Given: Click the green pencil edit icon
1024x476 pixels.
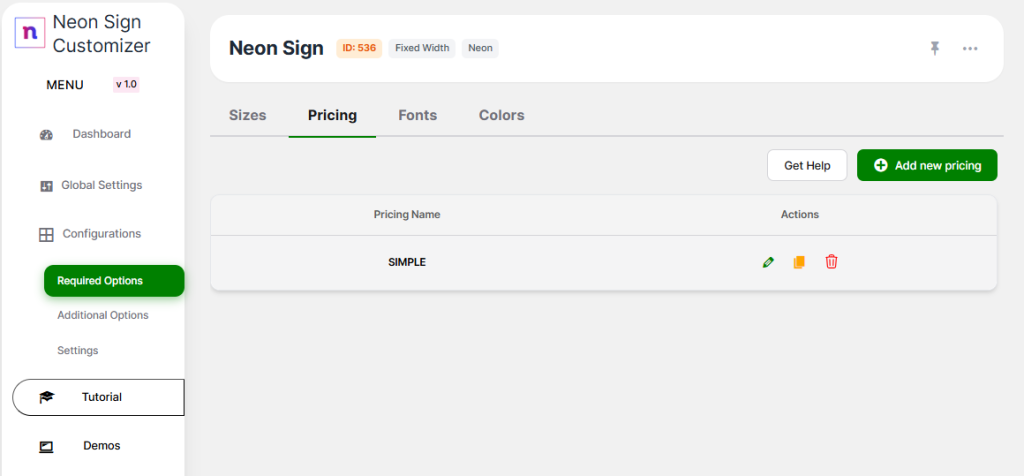Looking at the screenshot, I should tap(768, 262).
